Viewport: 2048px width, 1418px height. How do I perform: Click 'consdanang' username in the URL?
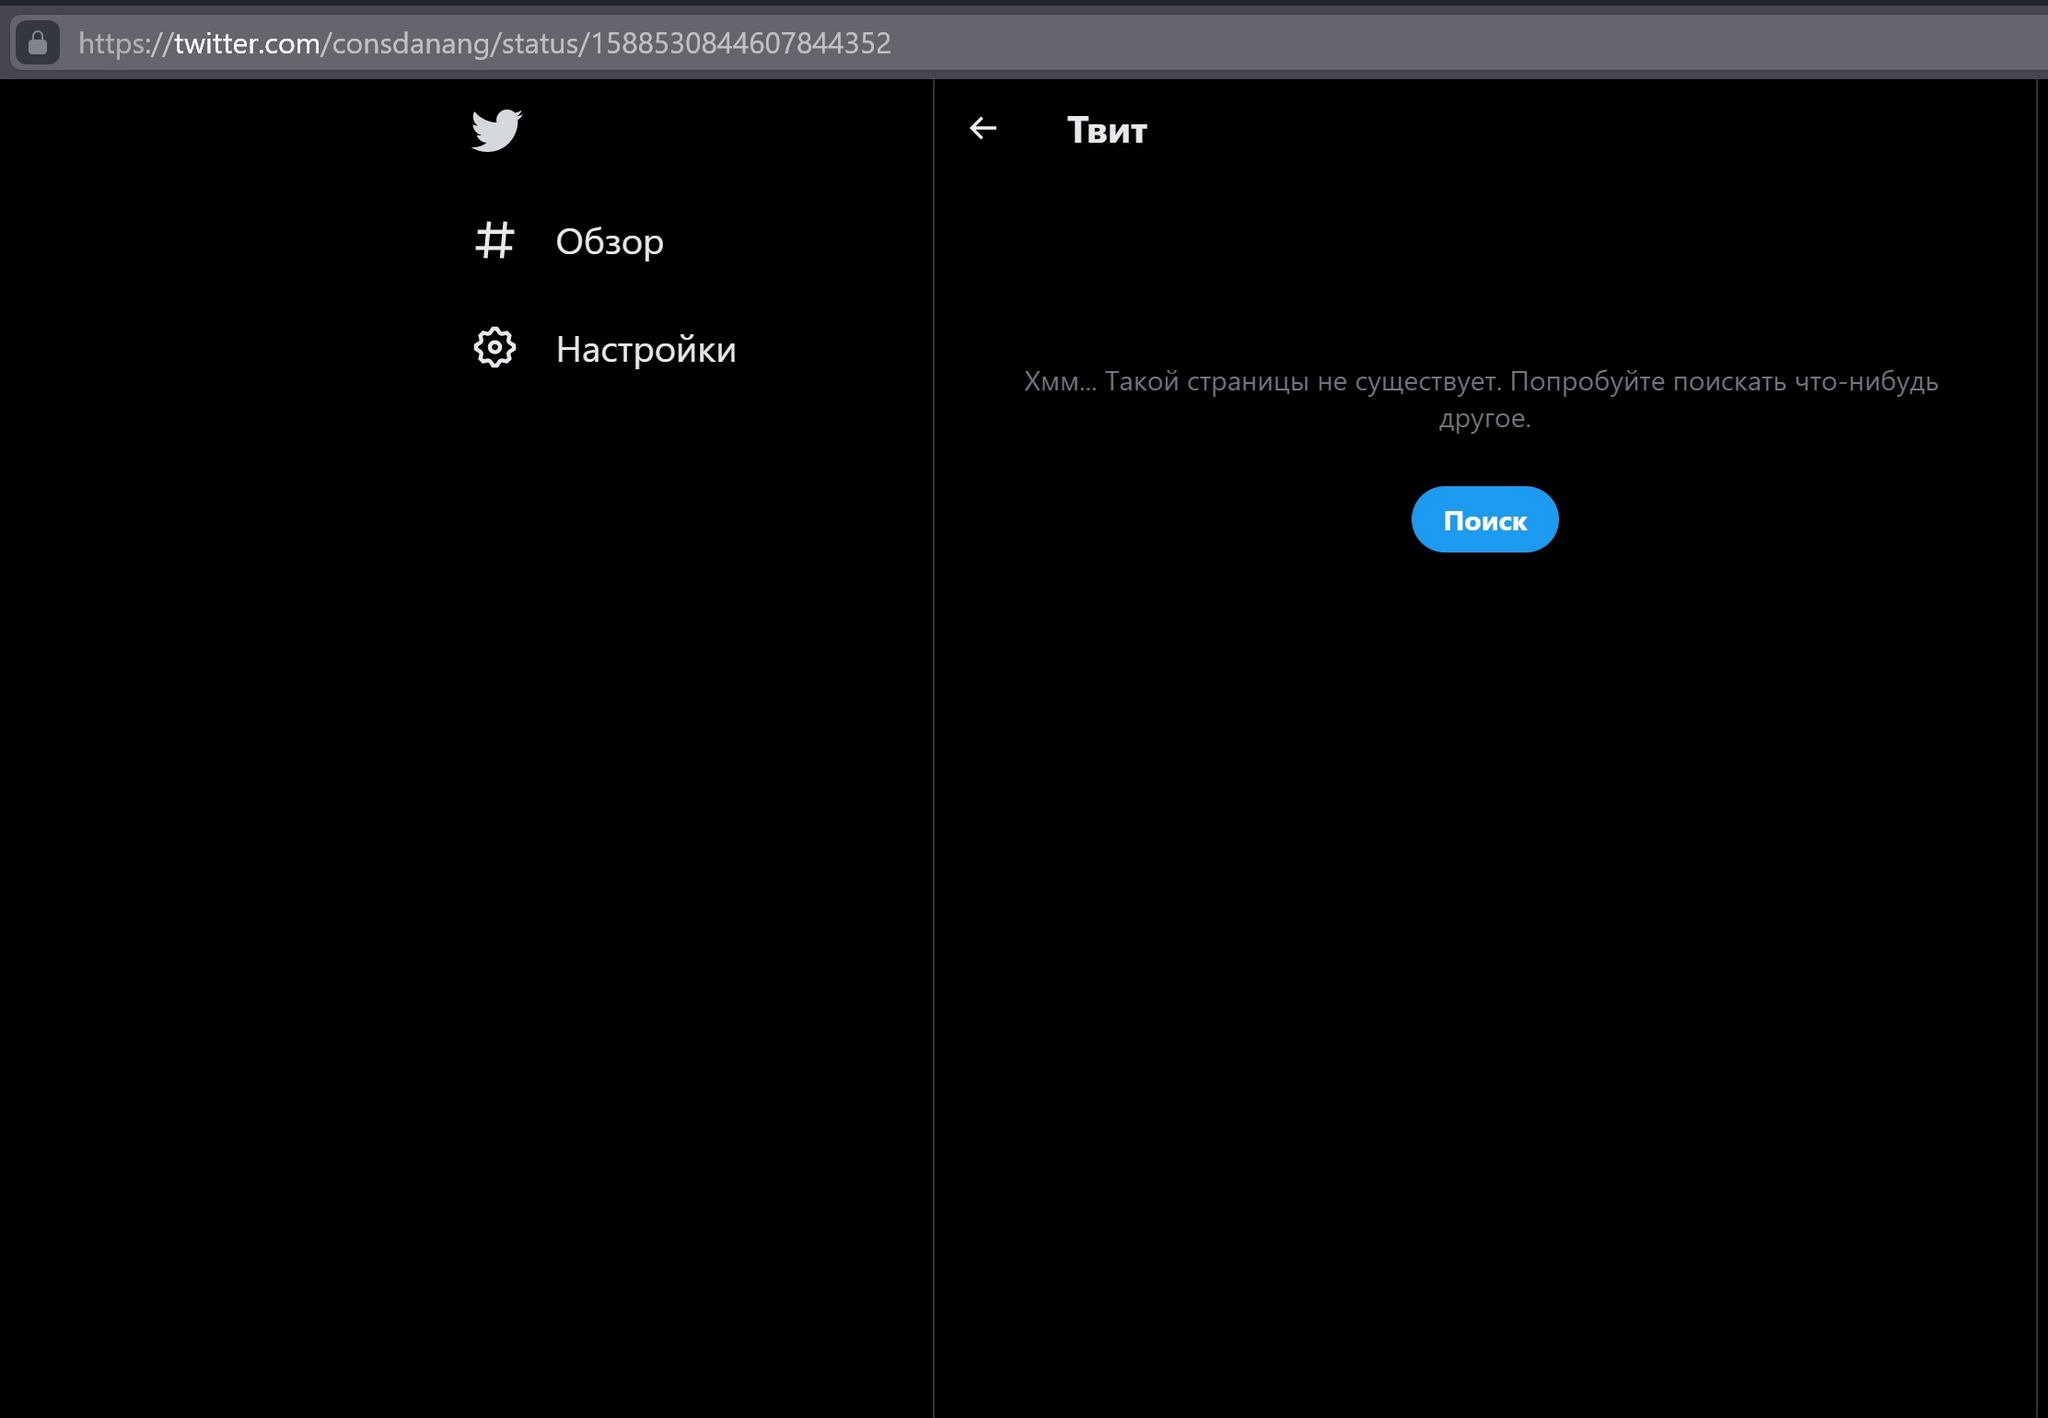pos(410,43)
